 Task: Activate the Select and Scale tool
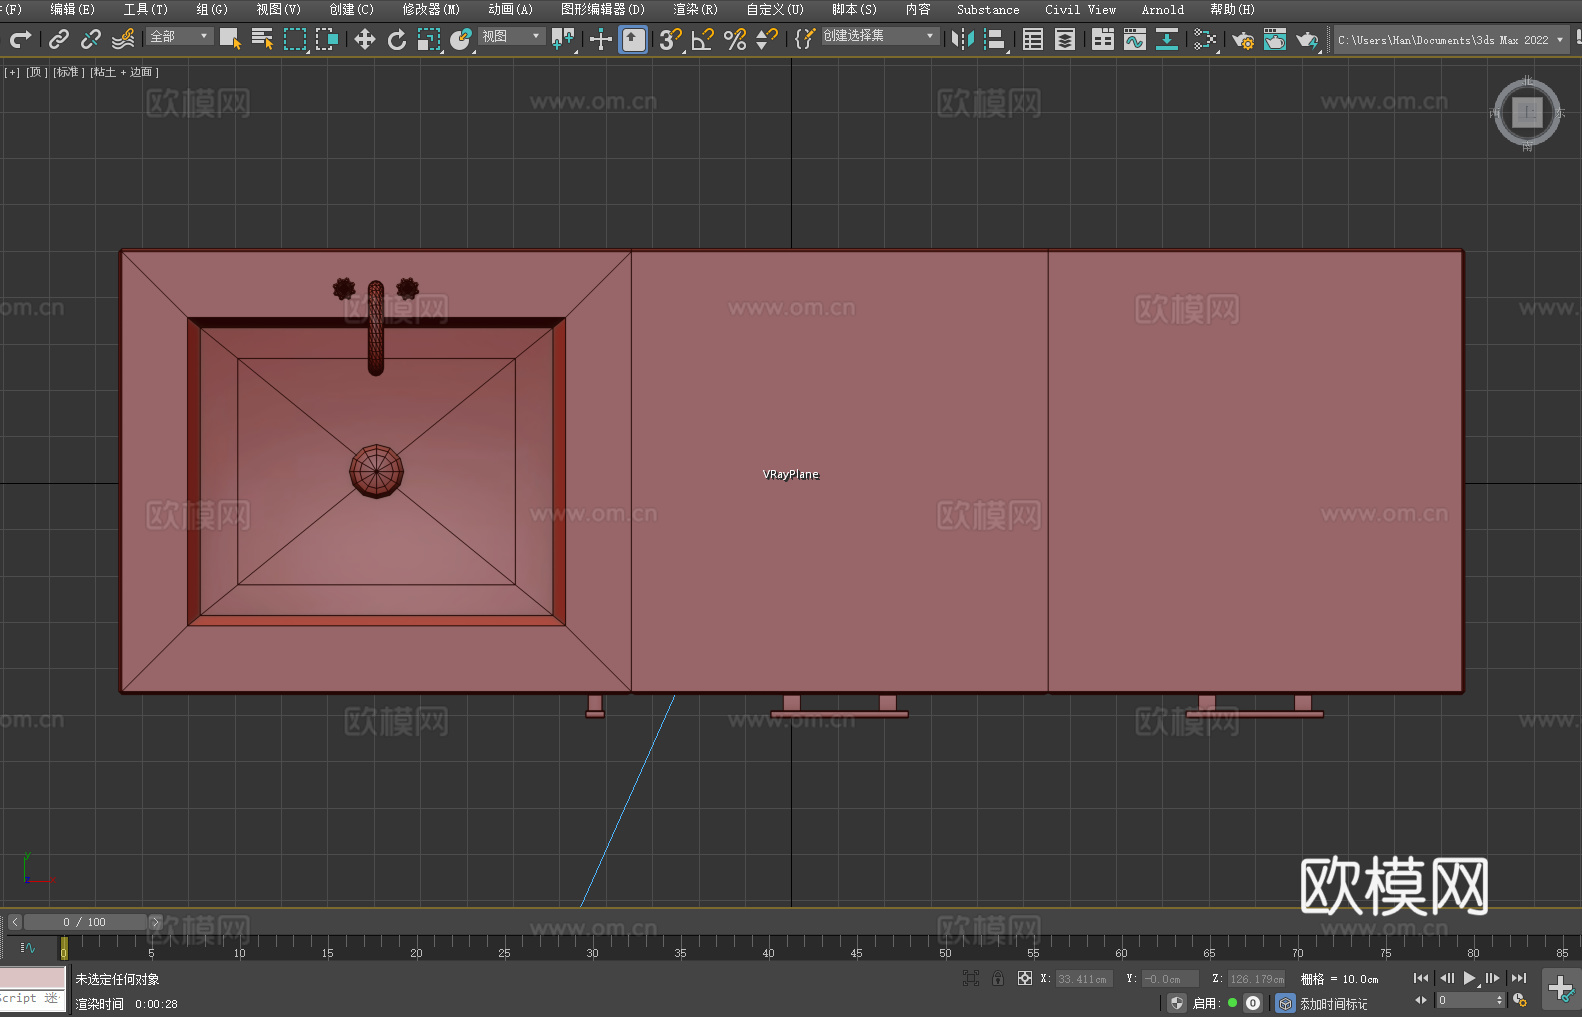click(429, 39)
